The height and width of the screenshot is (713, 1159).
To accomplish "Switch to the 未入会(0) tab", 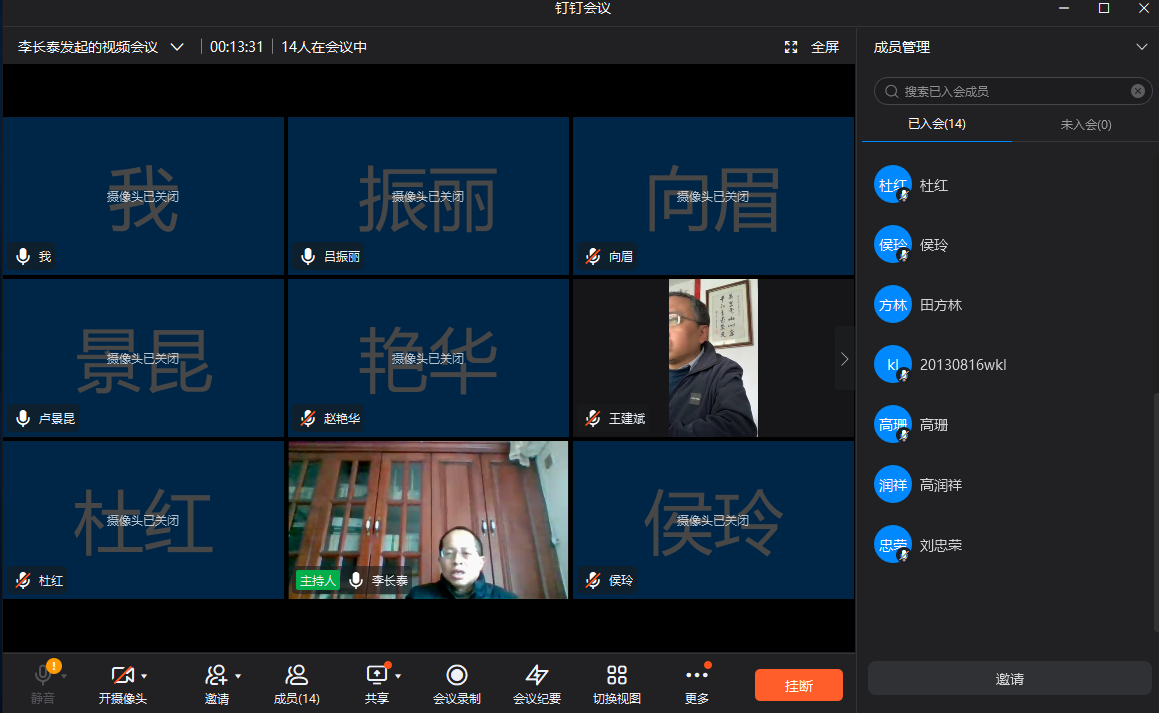I will pos(1085,125).
